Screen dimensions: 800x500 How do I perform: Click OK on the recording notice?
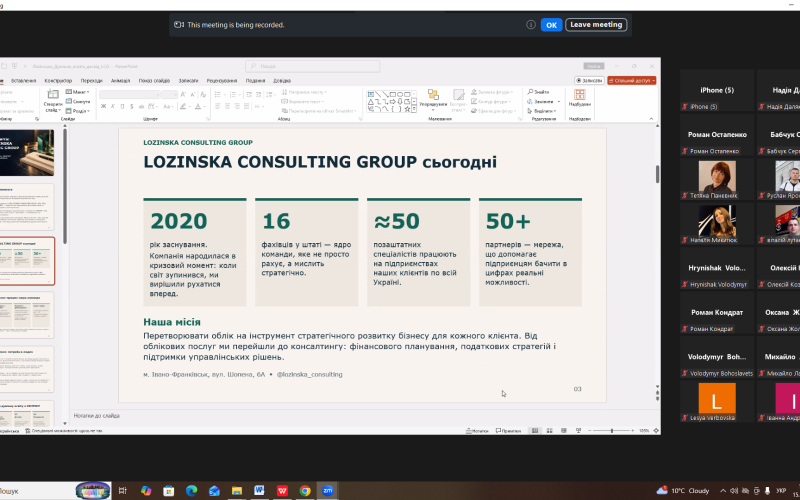[x=552, y=24]
